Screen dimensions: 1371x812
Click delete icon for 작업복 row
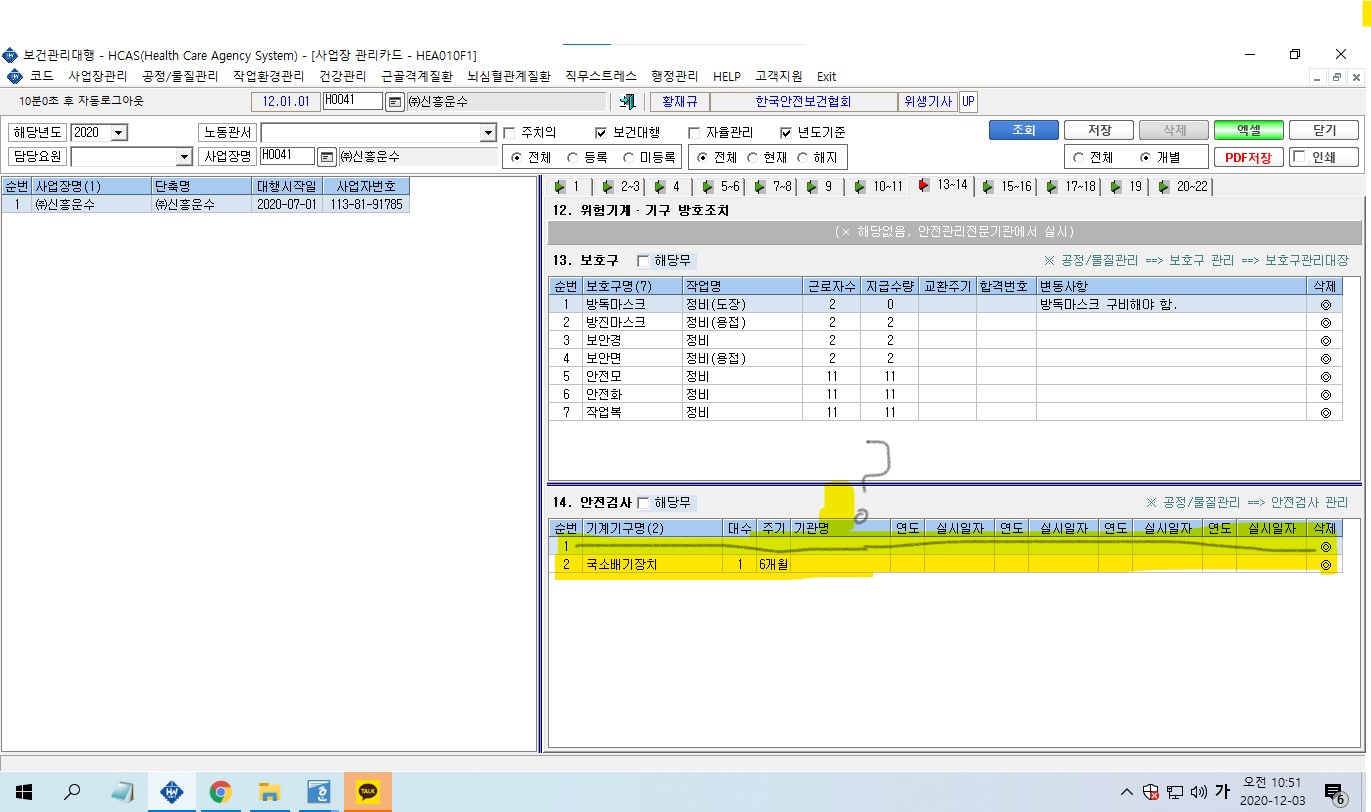click(x=1326, y=412)
